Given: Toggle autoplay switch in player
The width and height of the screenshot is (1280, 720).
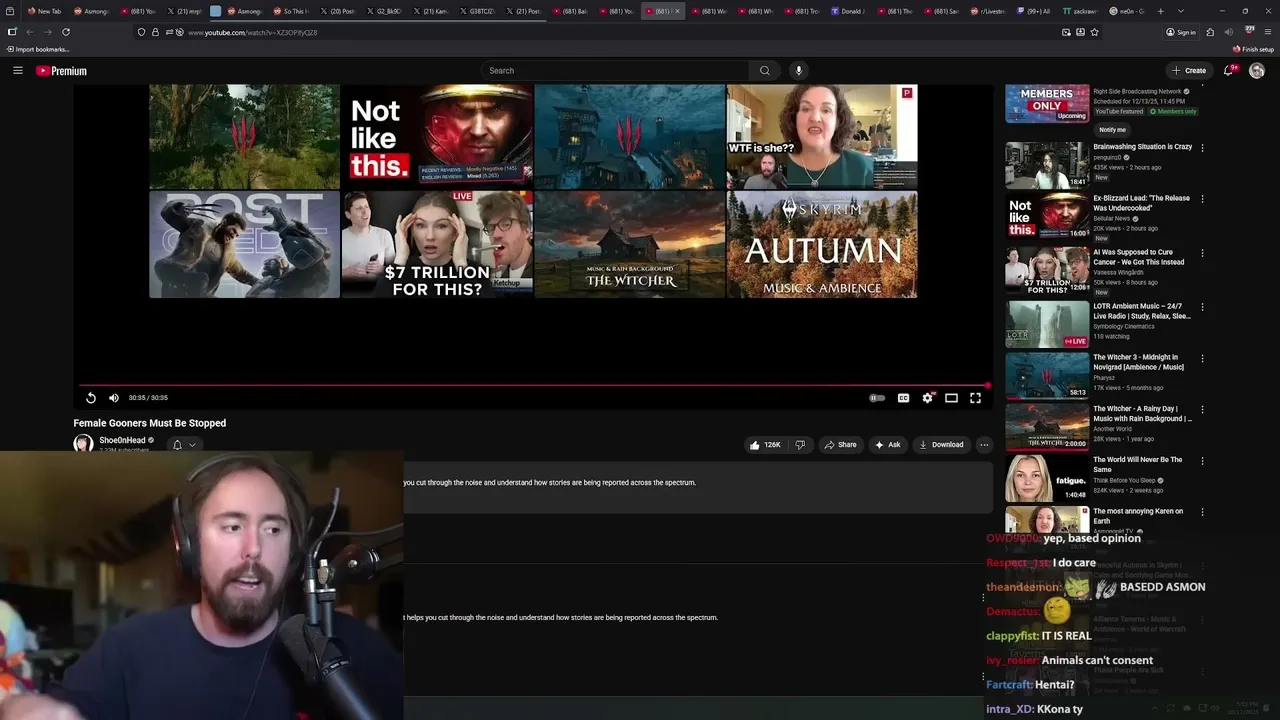Looking at the screenshot, I should 877,398.
